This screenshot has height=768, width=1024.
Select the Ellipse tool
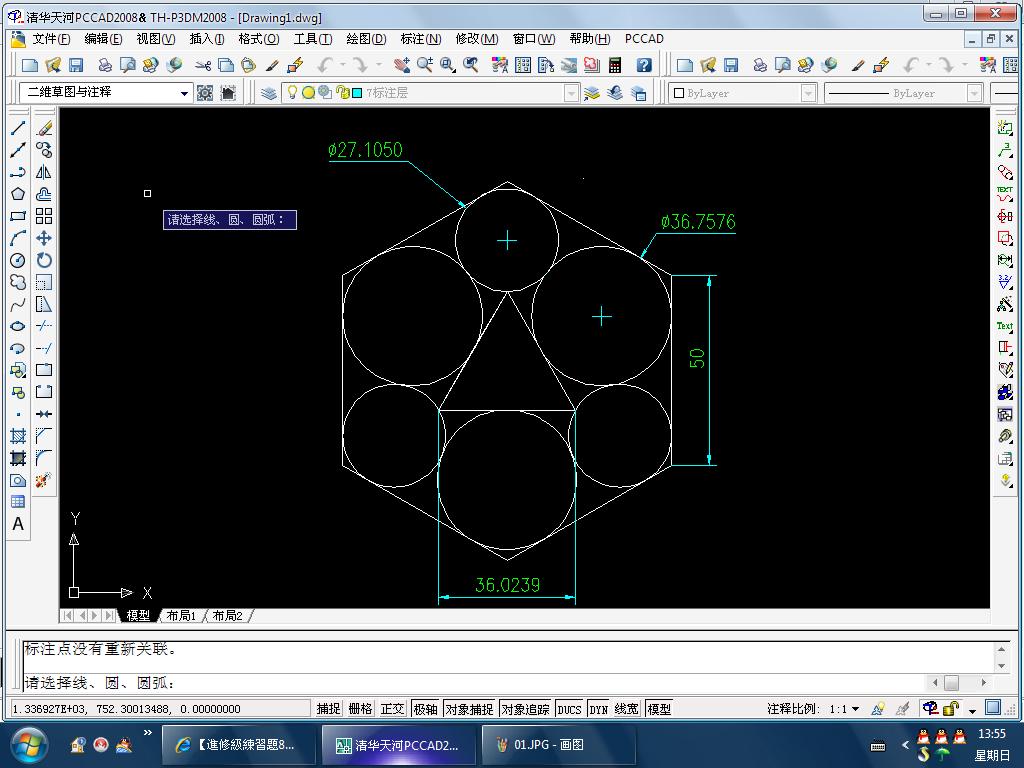[18, 326]
